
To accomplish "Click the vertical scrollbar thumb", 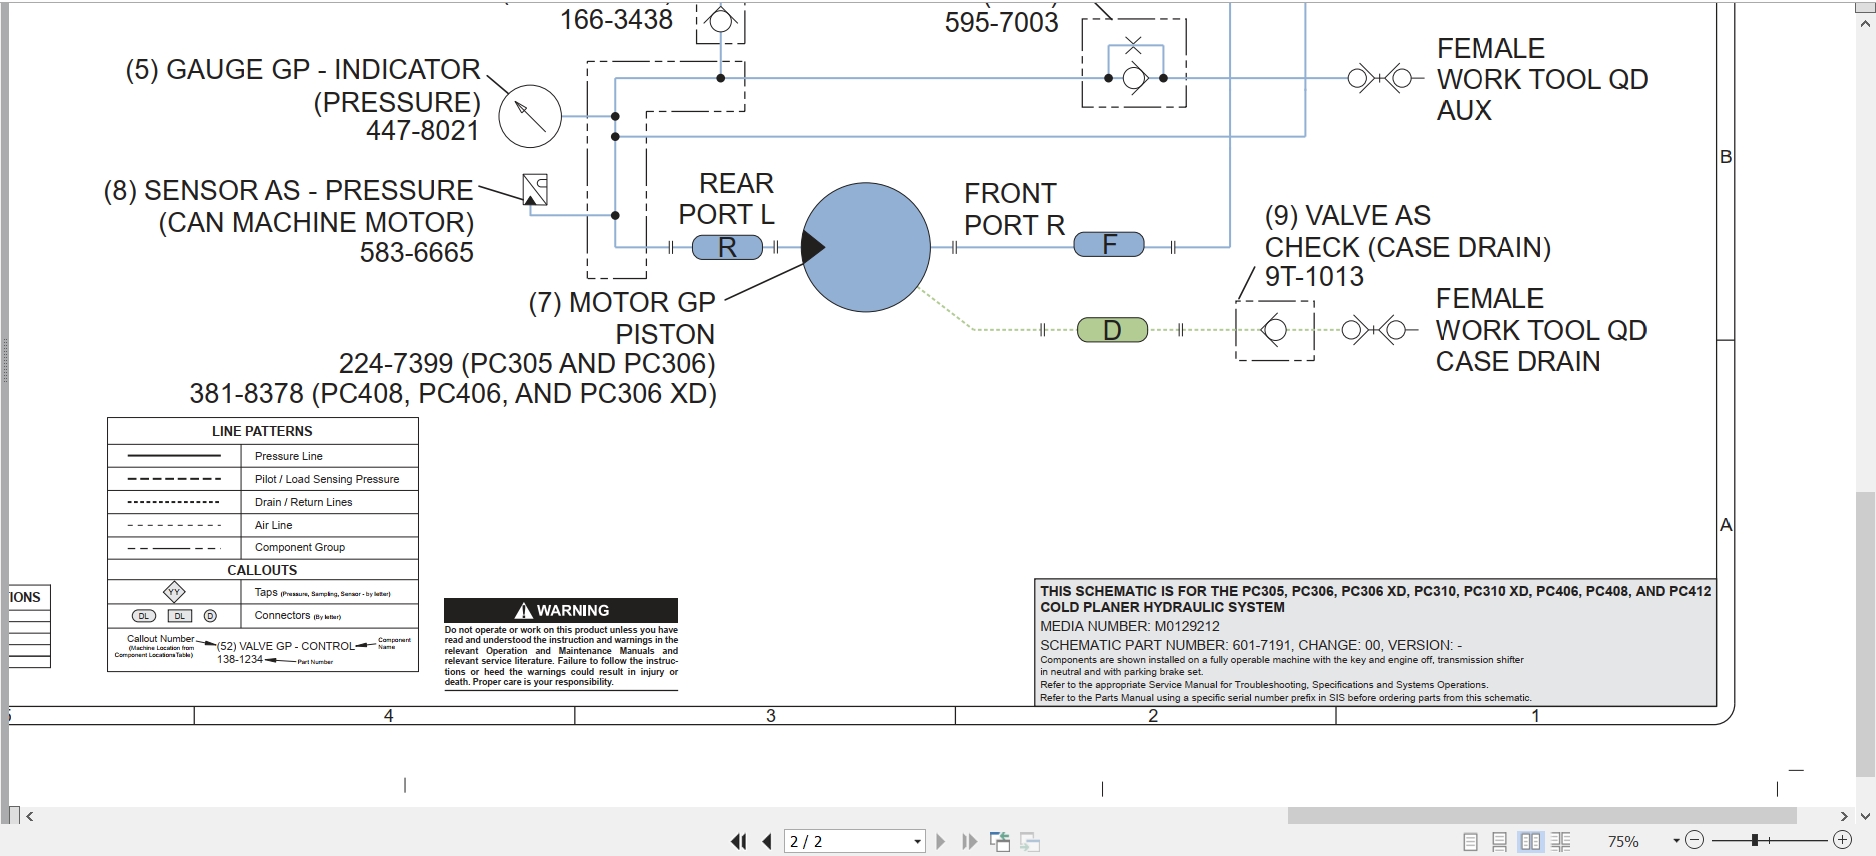I will click(x=1865, y=635).
